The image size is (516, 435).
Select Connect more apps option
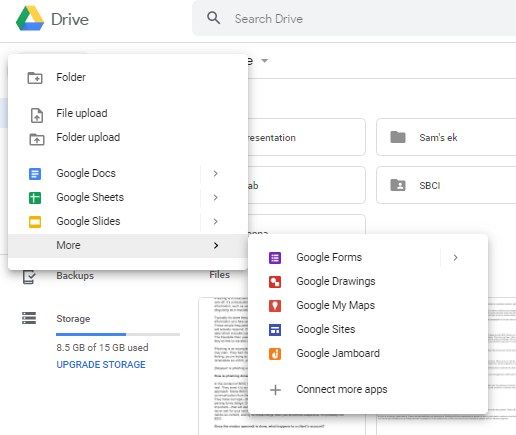(x=368, y=390)
